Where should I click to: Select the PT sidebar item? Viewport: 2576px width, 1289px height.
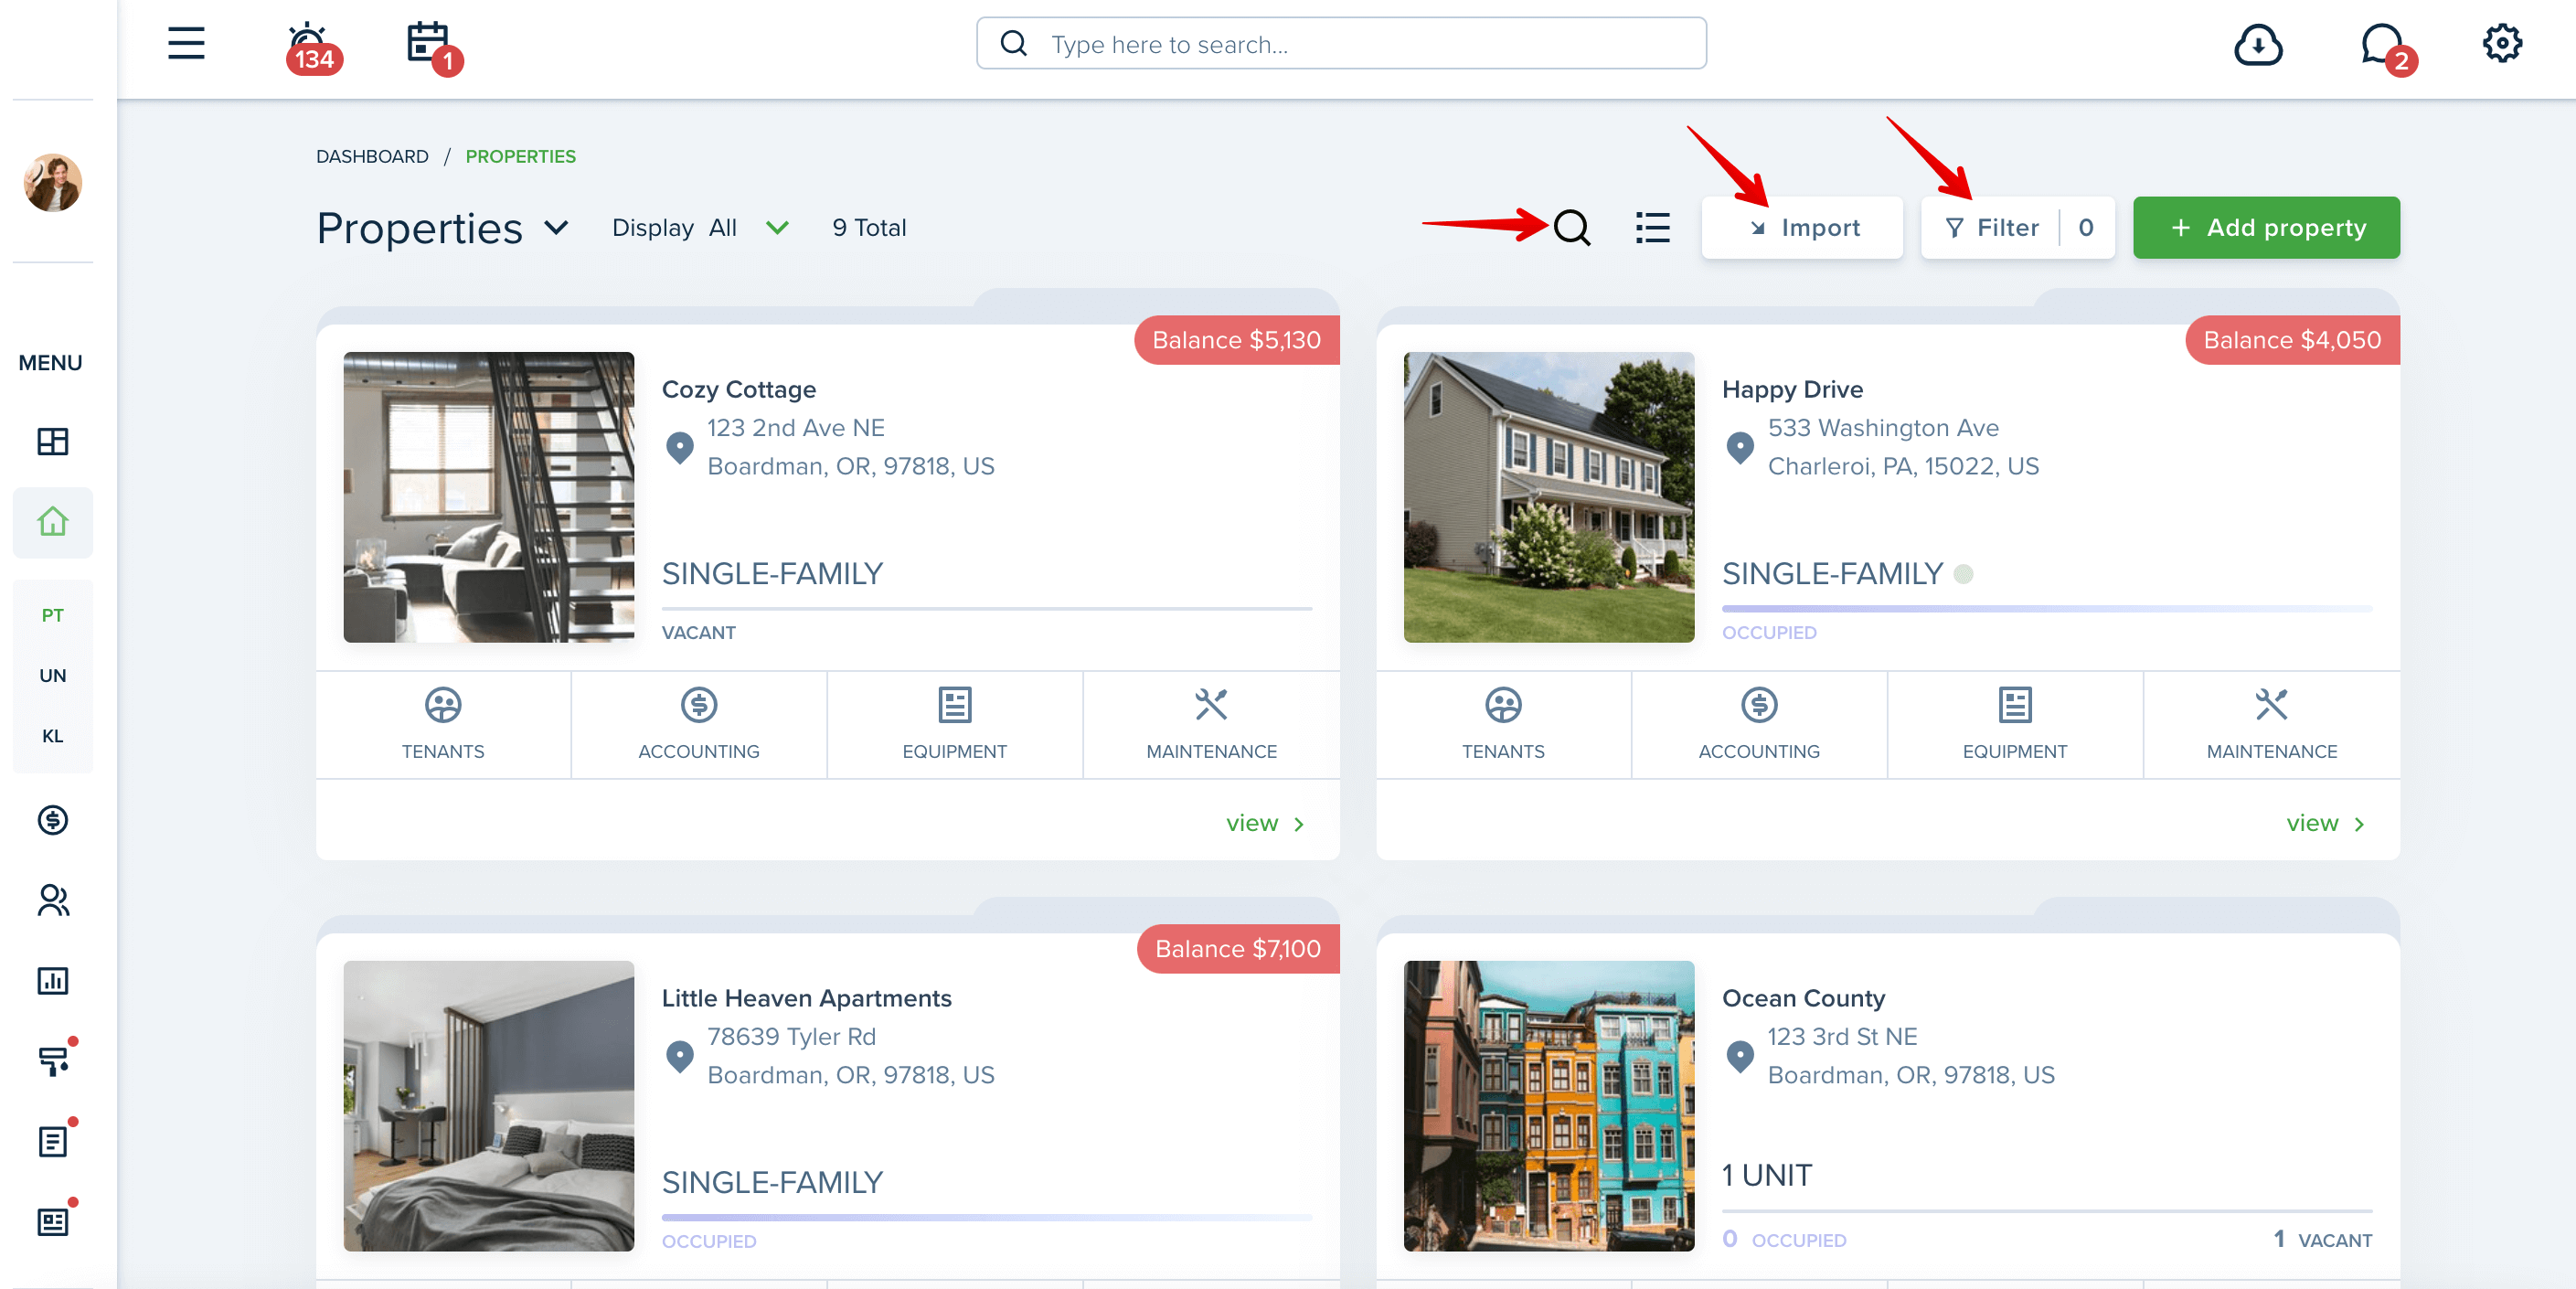point(53,615)
